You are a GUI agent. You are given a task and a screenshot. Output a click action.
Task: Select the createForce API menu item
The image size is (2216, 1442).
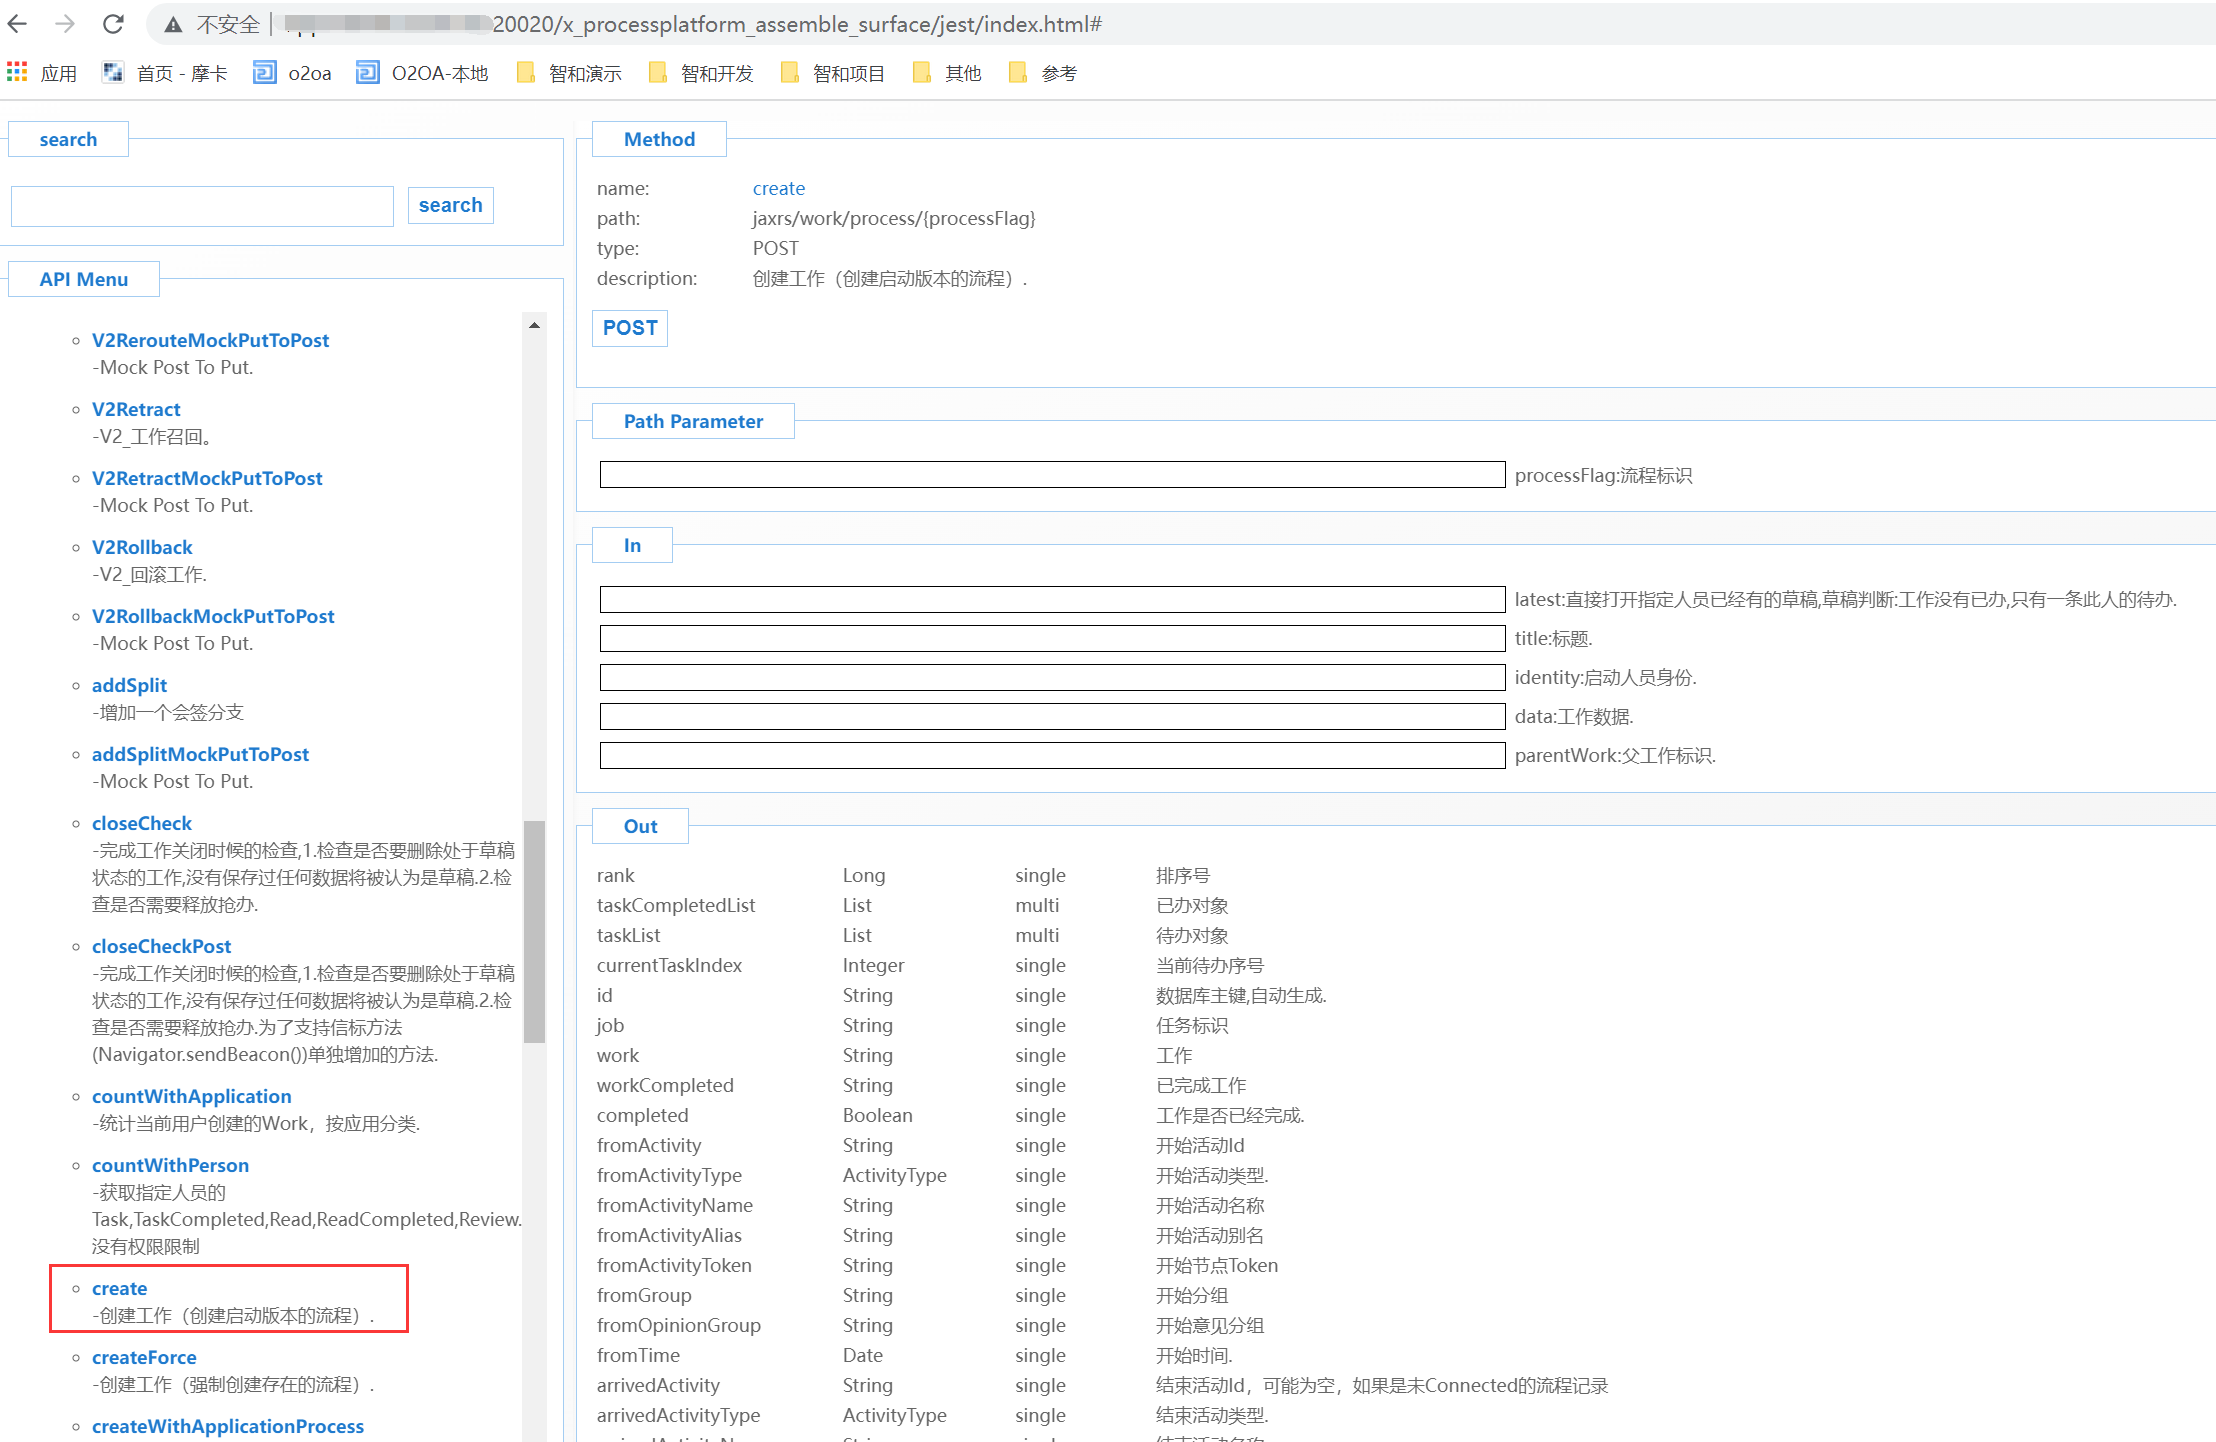point(144,1357)
